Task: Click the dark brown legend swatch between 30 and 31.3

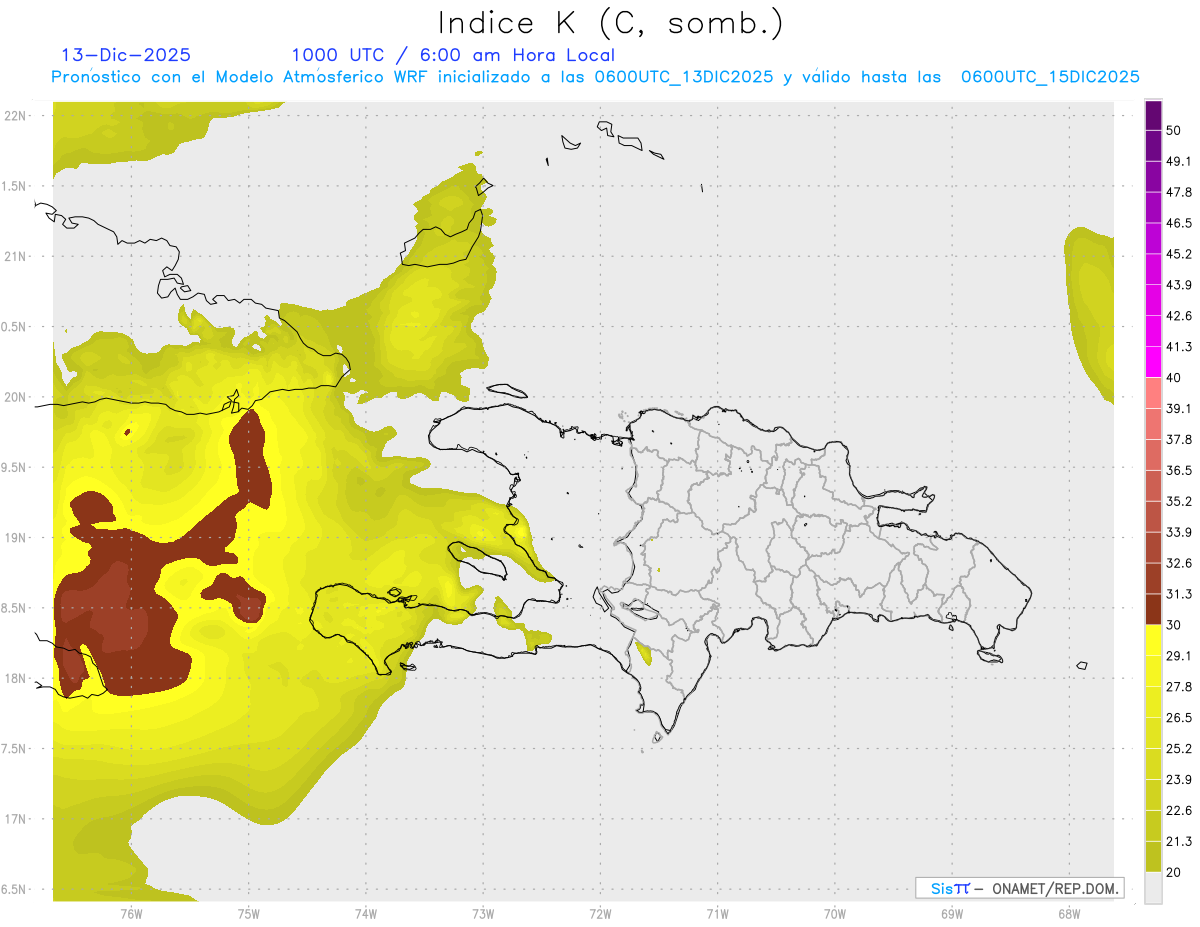Action: pos(1154,609)
